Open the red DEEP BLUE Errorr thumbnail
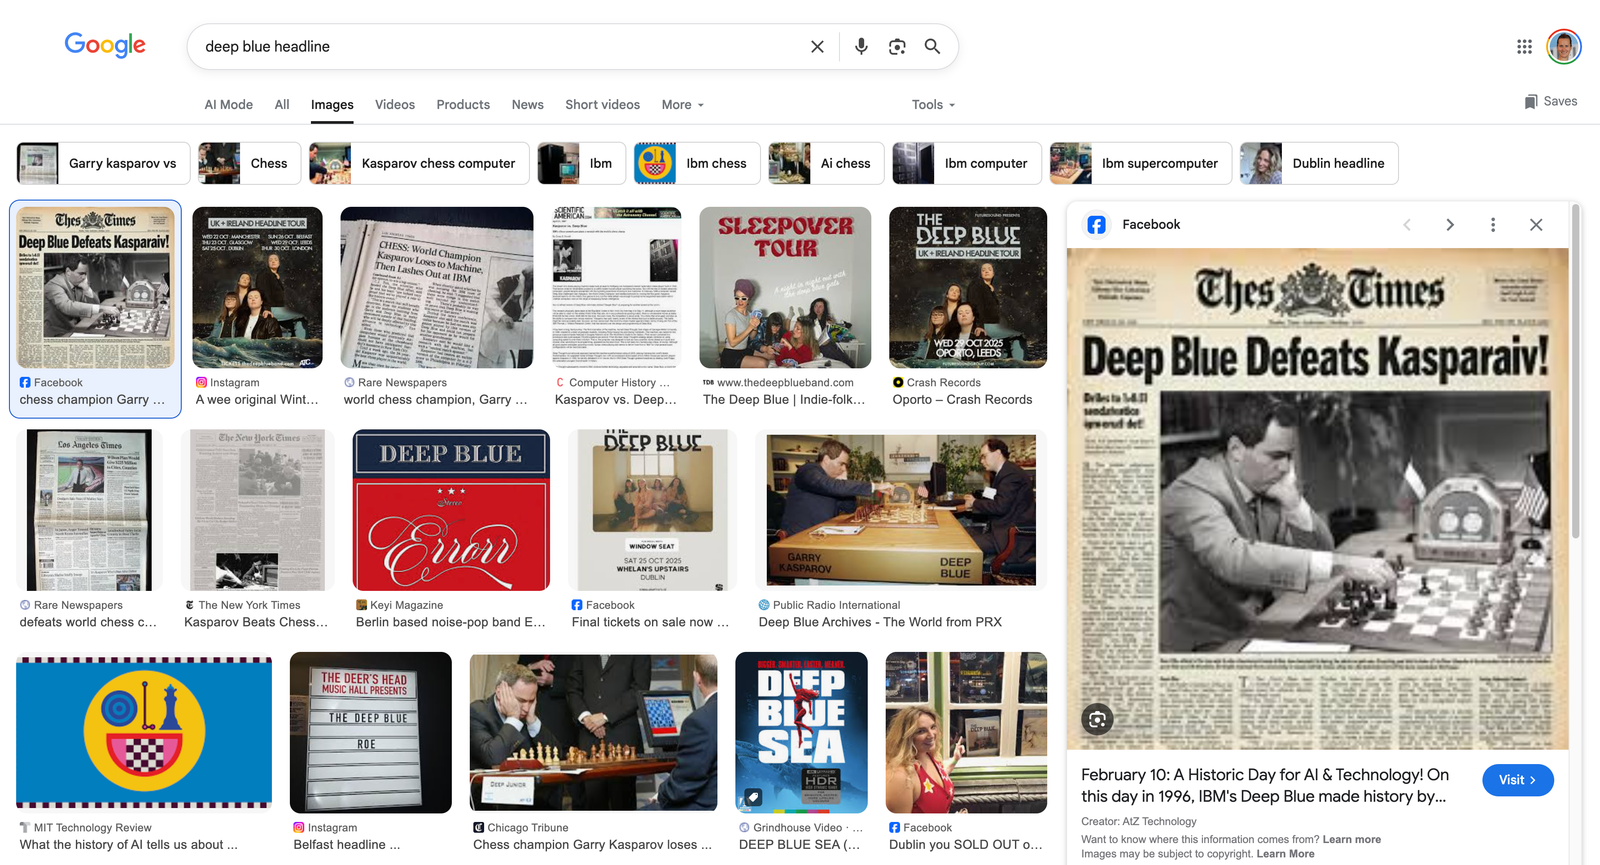The image size is (1600, 865). click(451, 510)
